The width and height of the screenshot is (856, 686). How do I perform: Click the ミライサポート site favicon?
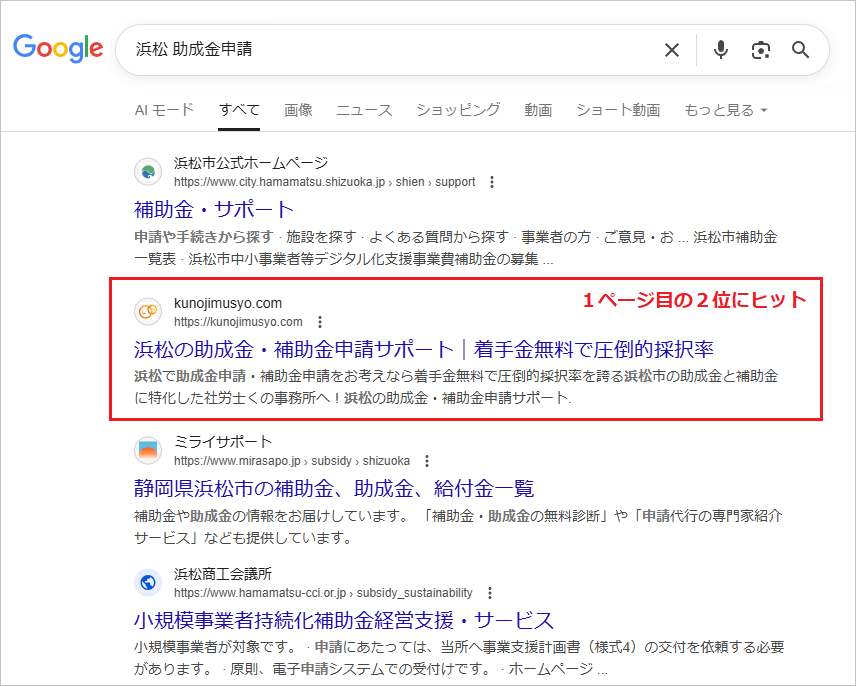pos(147,450)
